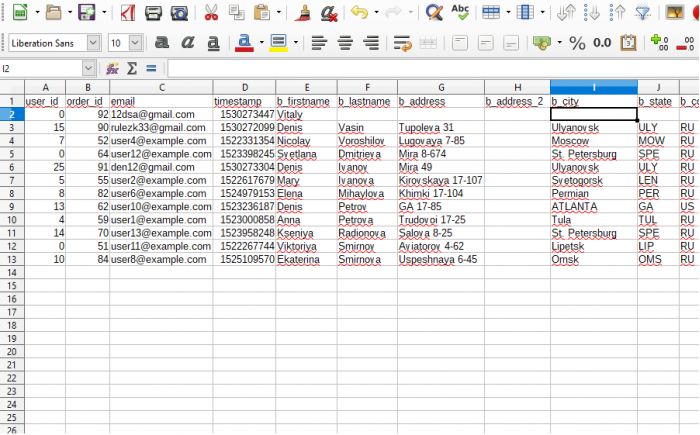Format as currency
Screen dimensions: 700x435
pyautogui.click(x=542, y=43)
